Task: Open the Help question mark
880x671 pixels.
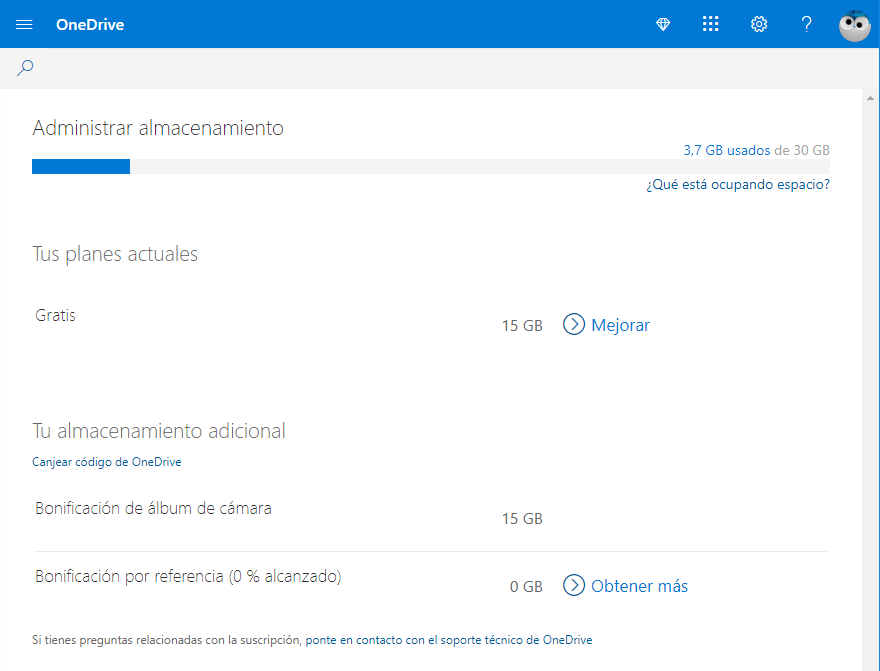Action: pyautogui.click(x=806, y=24)
